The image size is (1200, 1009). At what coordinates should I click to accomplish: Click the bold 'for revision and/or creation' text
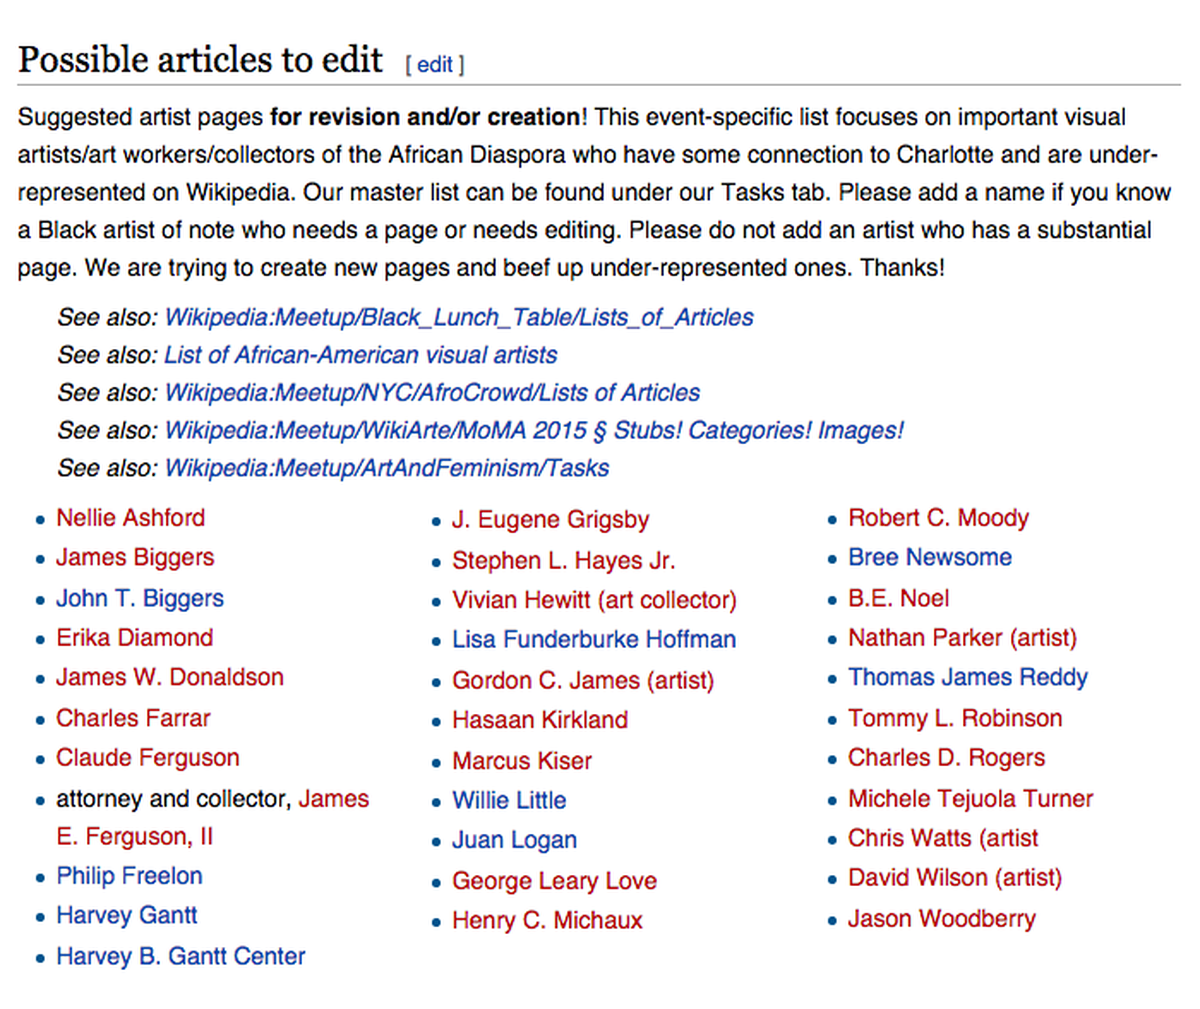point(426,117)
